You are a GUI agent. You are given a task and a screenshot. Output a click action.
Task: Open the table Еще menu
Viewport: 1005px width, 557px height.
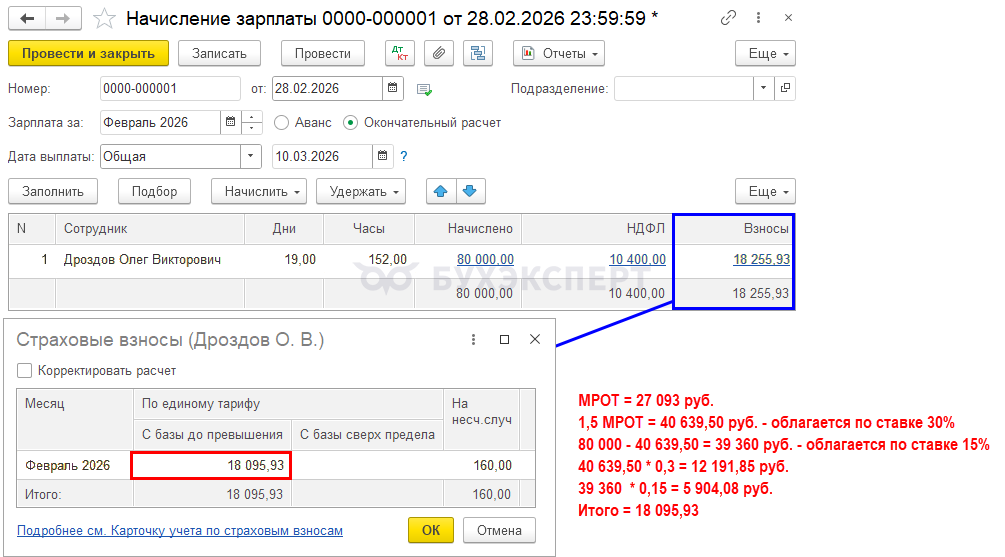coord(765,191)
